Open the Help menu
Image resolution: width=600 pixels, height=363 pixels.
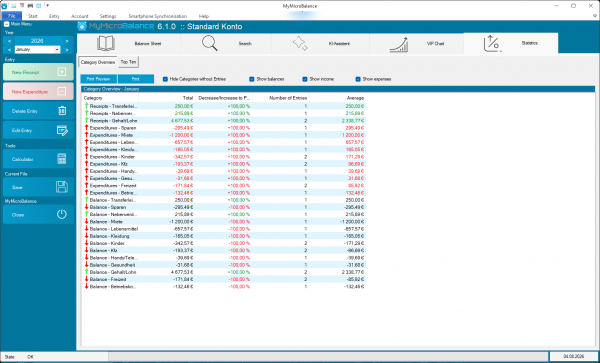pos(204,16)
